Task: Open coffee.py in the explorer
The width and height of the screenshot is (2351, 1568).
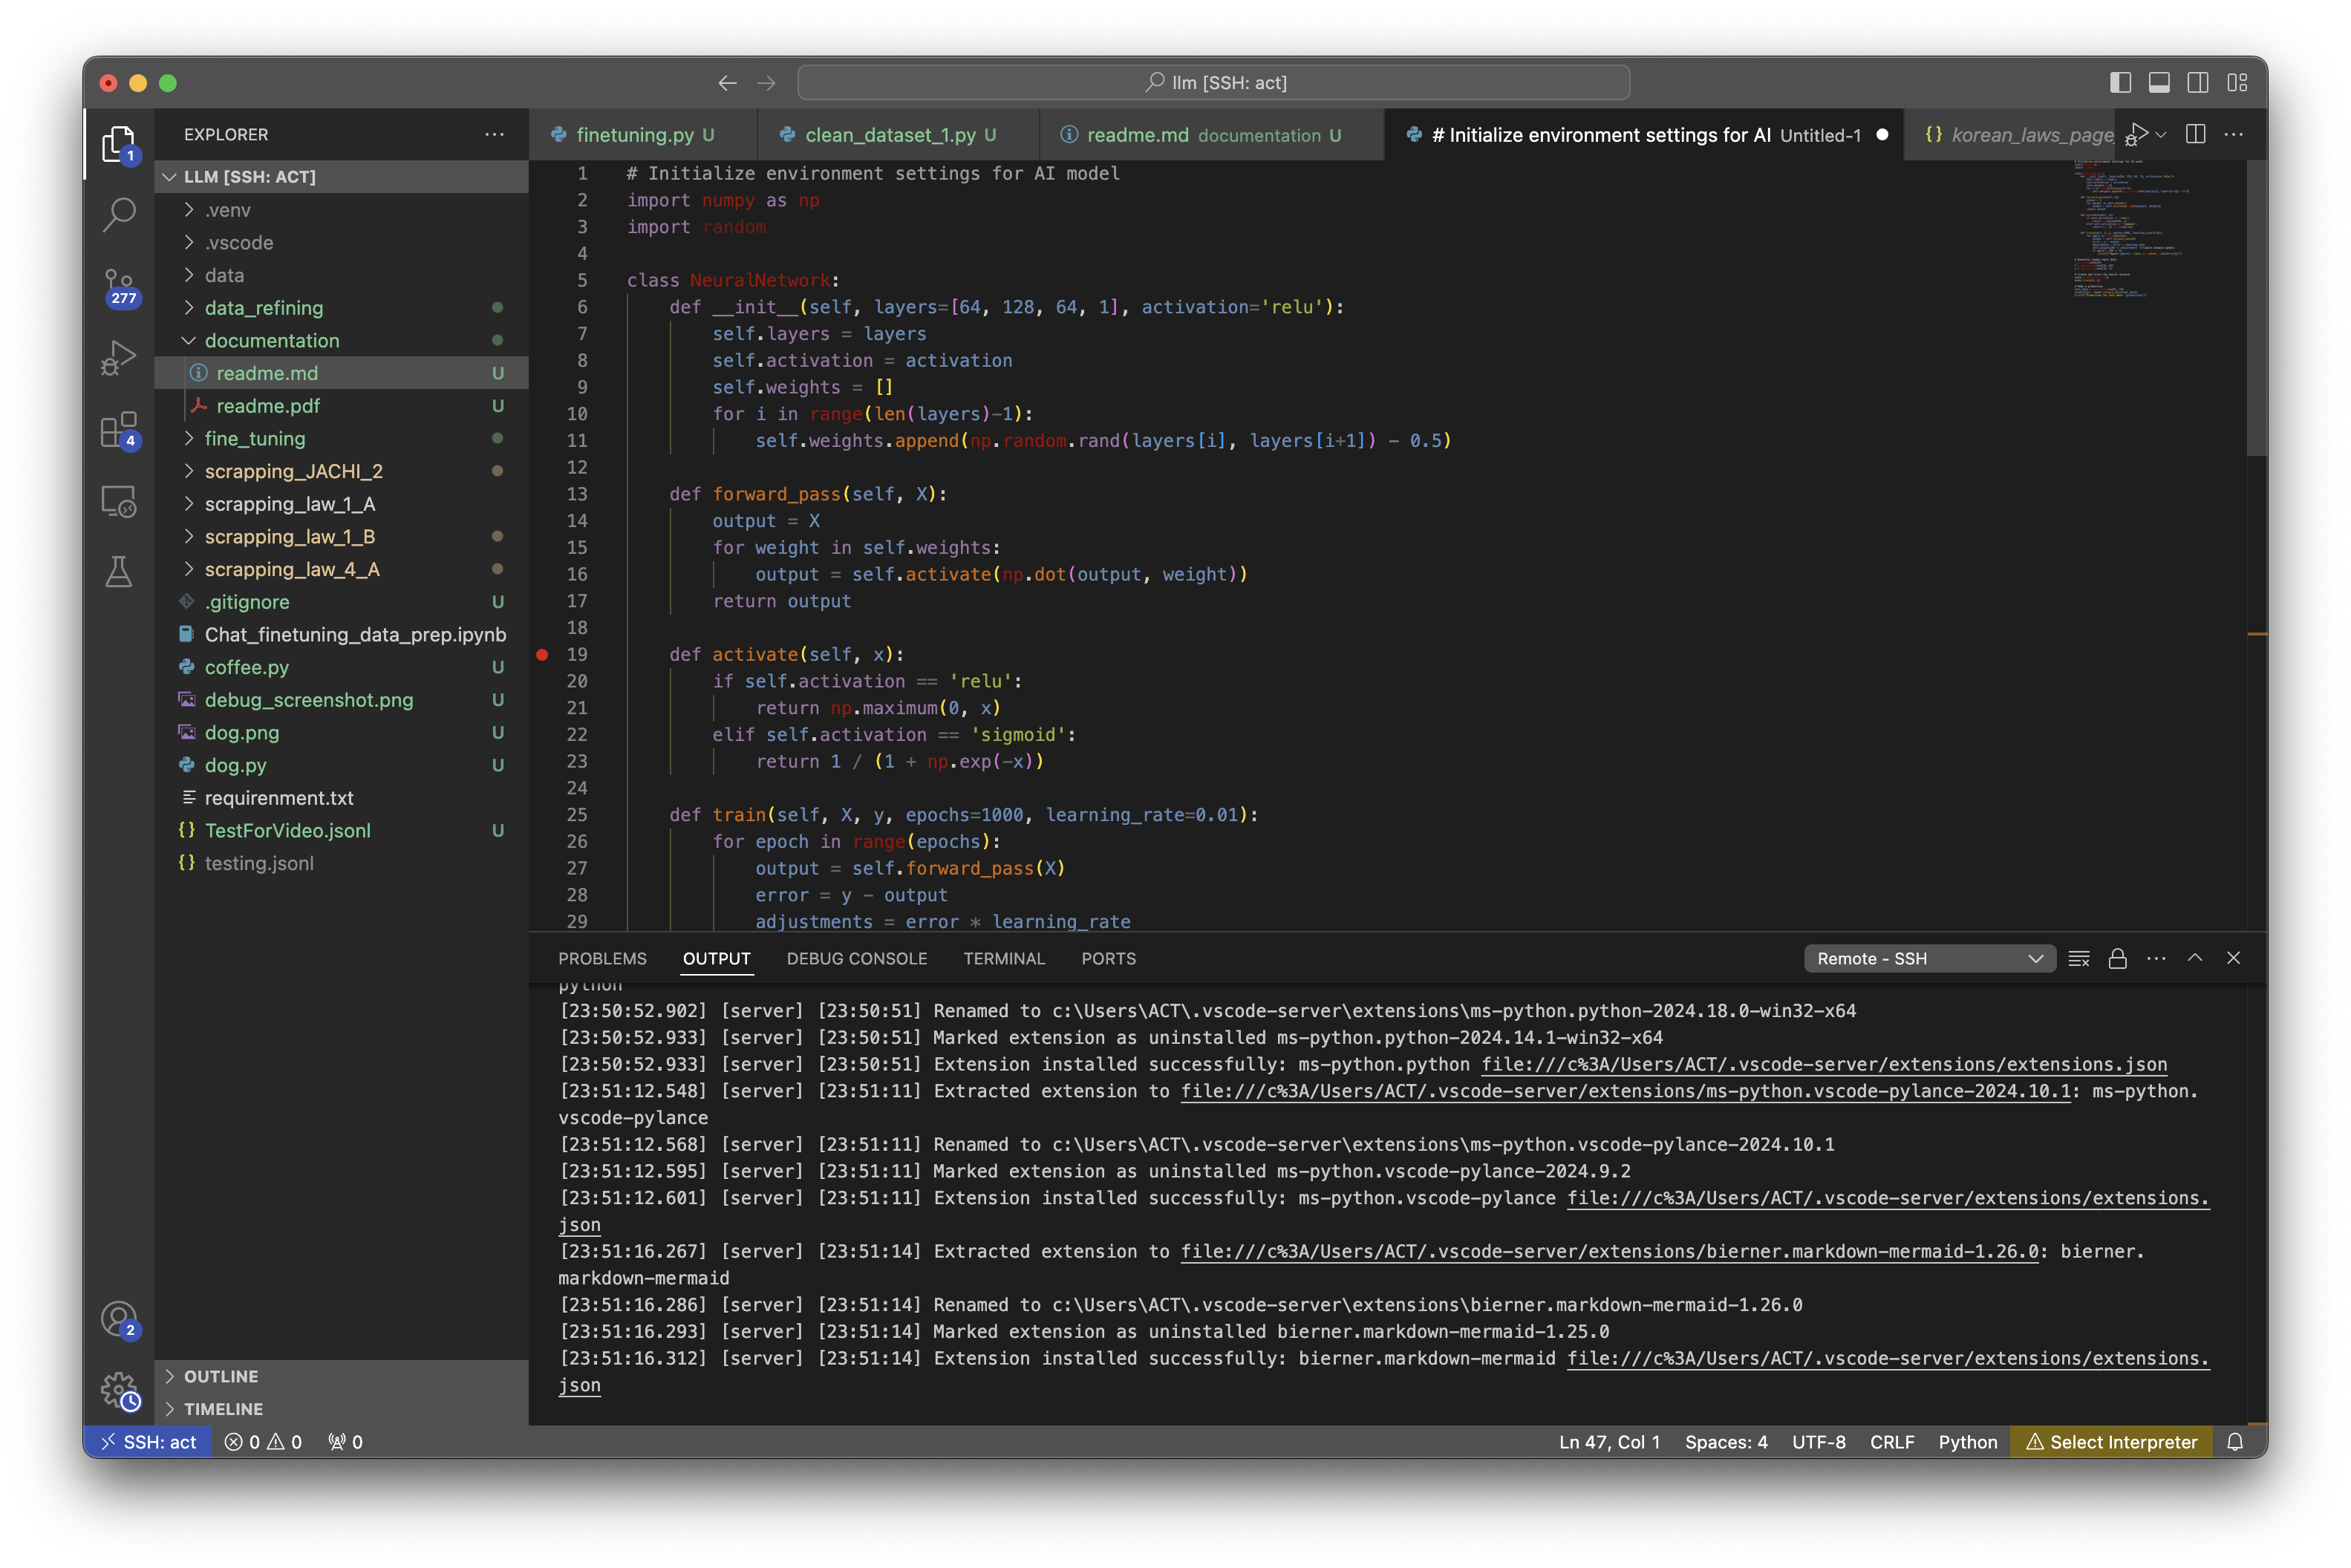Action: point(341,667)
